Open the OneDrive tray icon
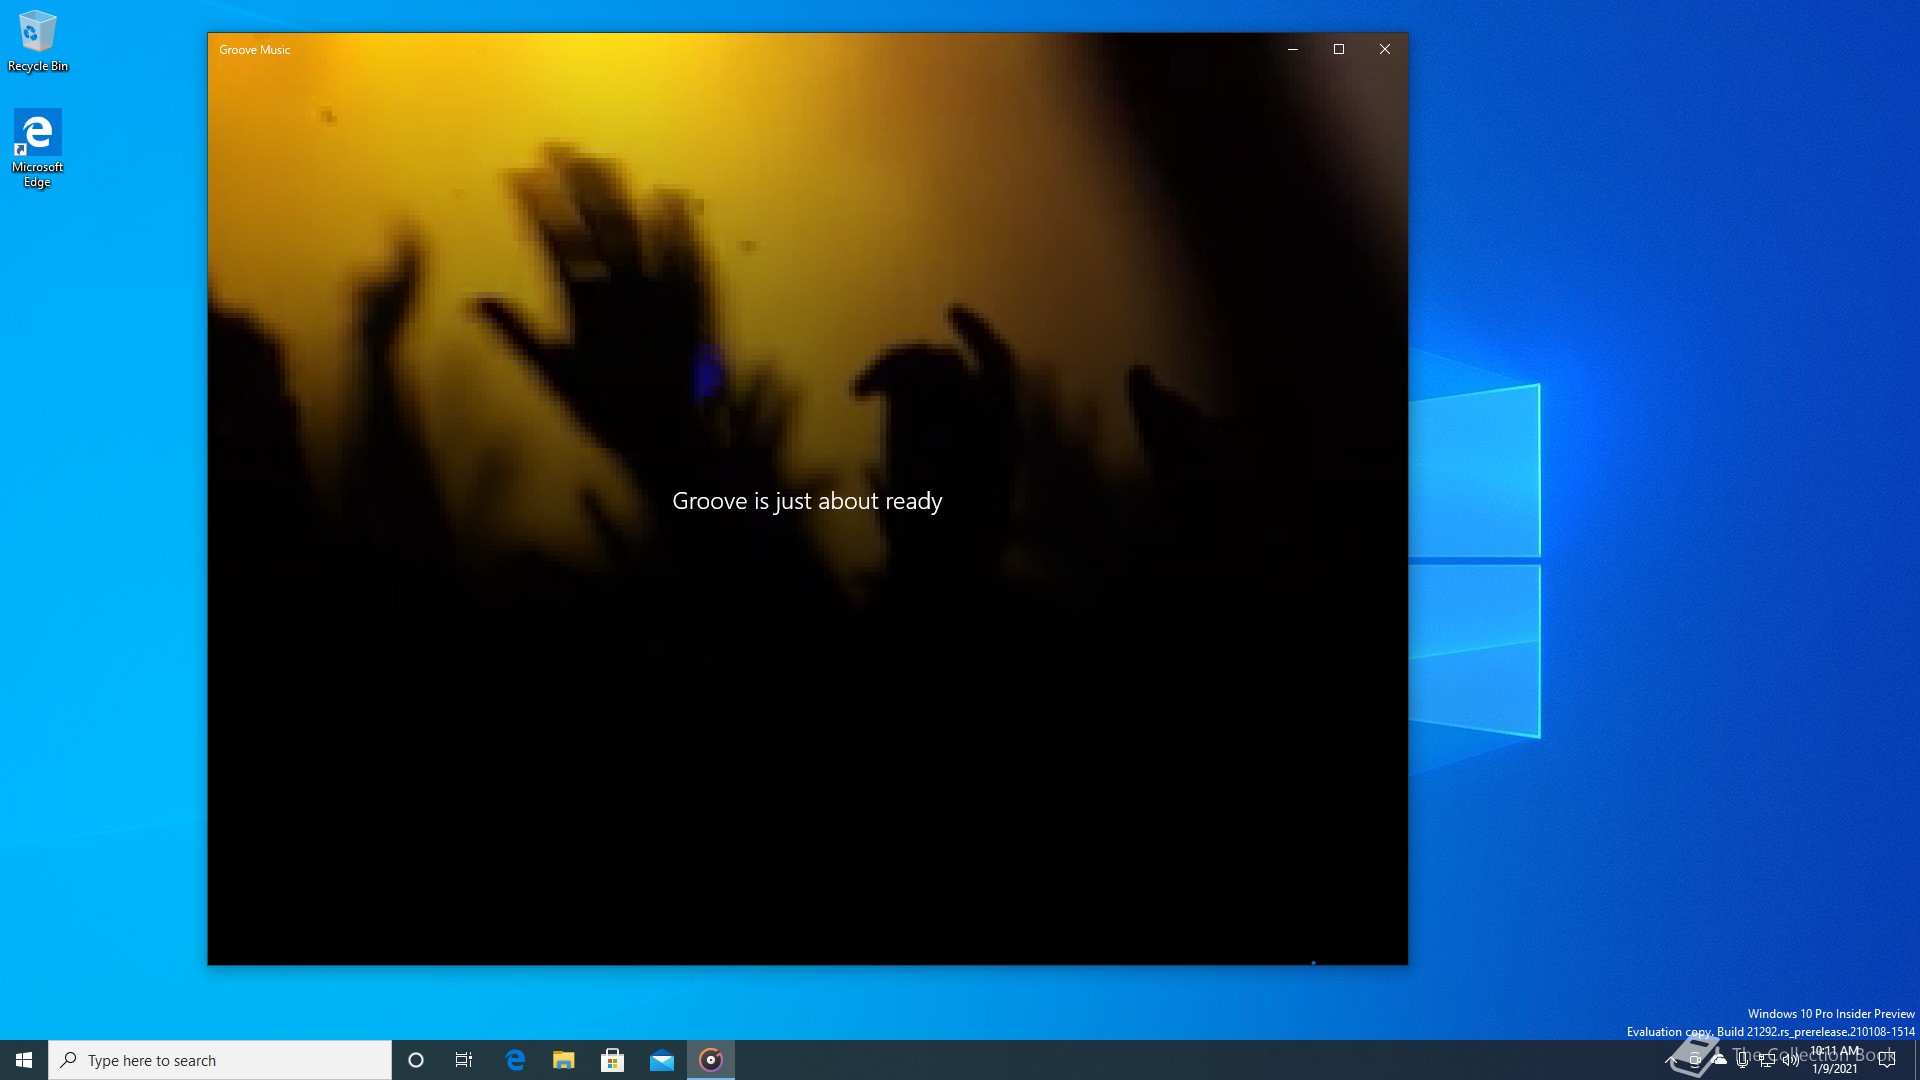 pos(1719,1060)
